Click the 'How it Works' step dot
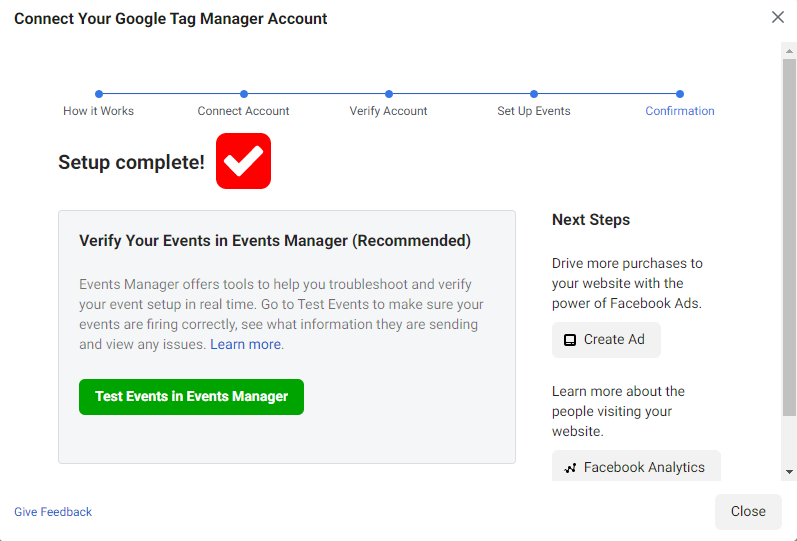Screen dimensions: 797x541 point(99,94)
